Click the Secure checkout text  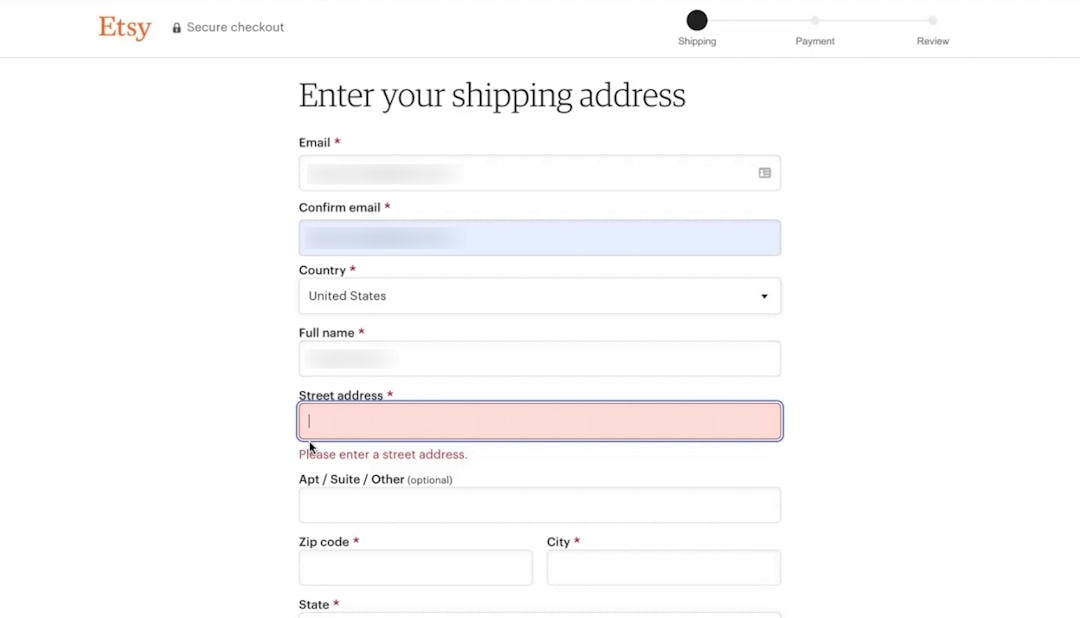[236, 27]
